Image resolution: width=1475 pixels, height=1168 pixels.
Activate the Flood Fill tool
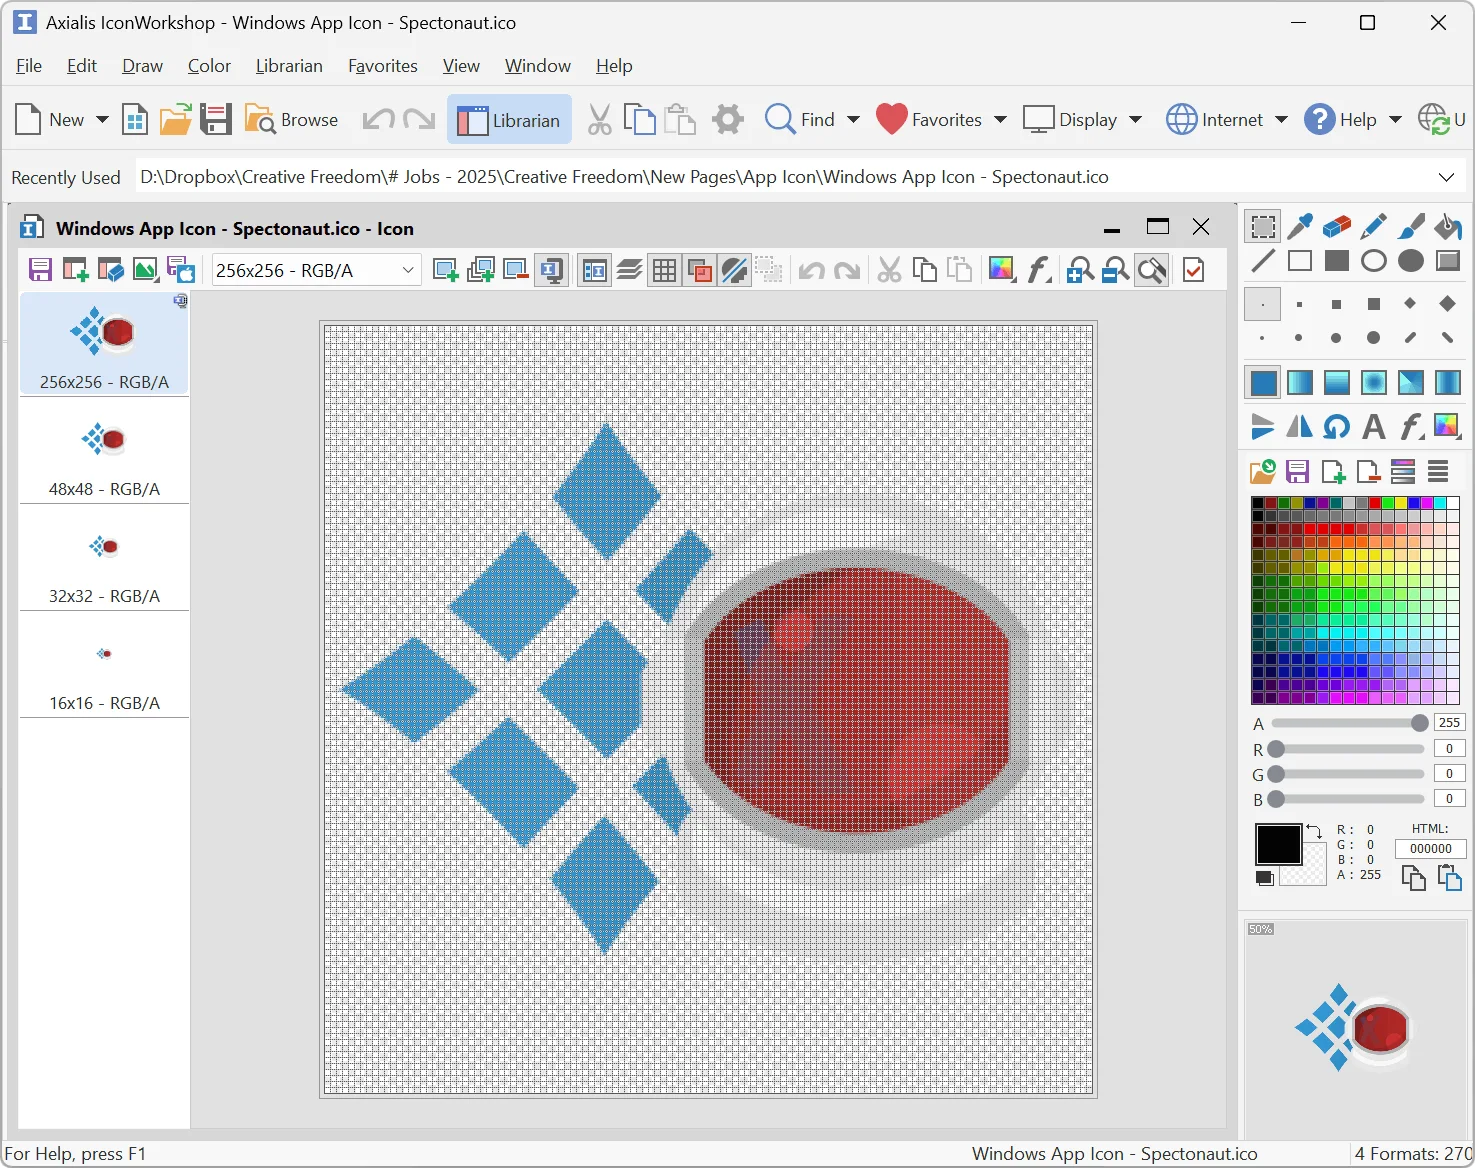tap(1447, 226)
